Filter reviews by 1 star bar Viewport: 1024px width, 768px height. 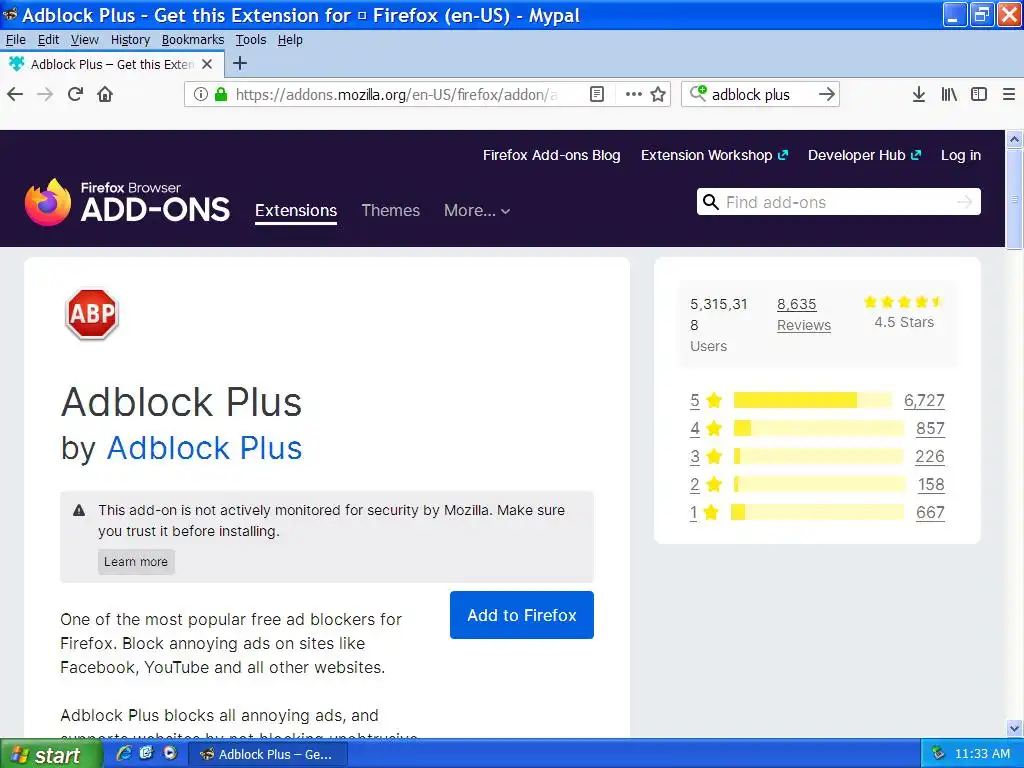[x=817, y=513]
